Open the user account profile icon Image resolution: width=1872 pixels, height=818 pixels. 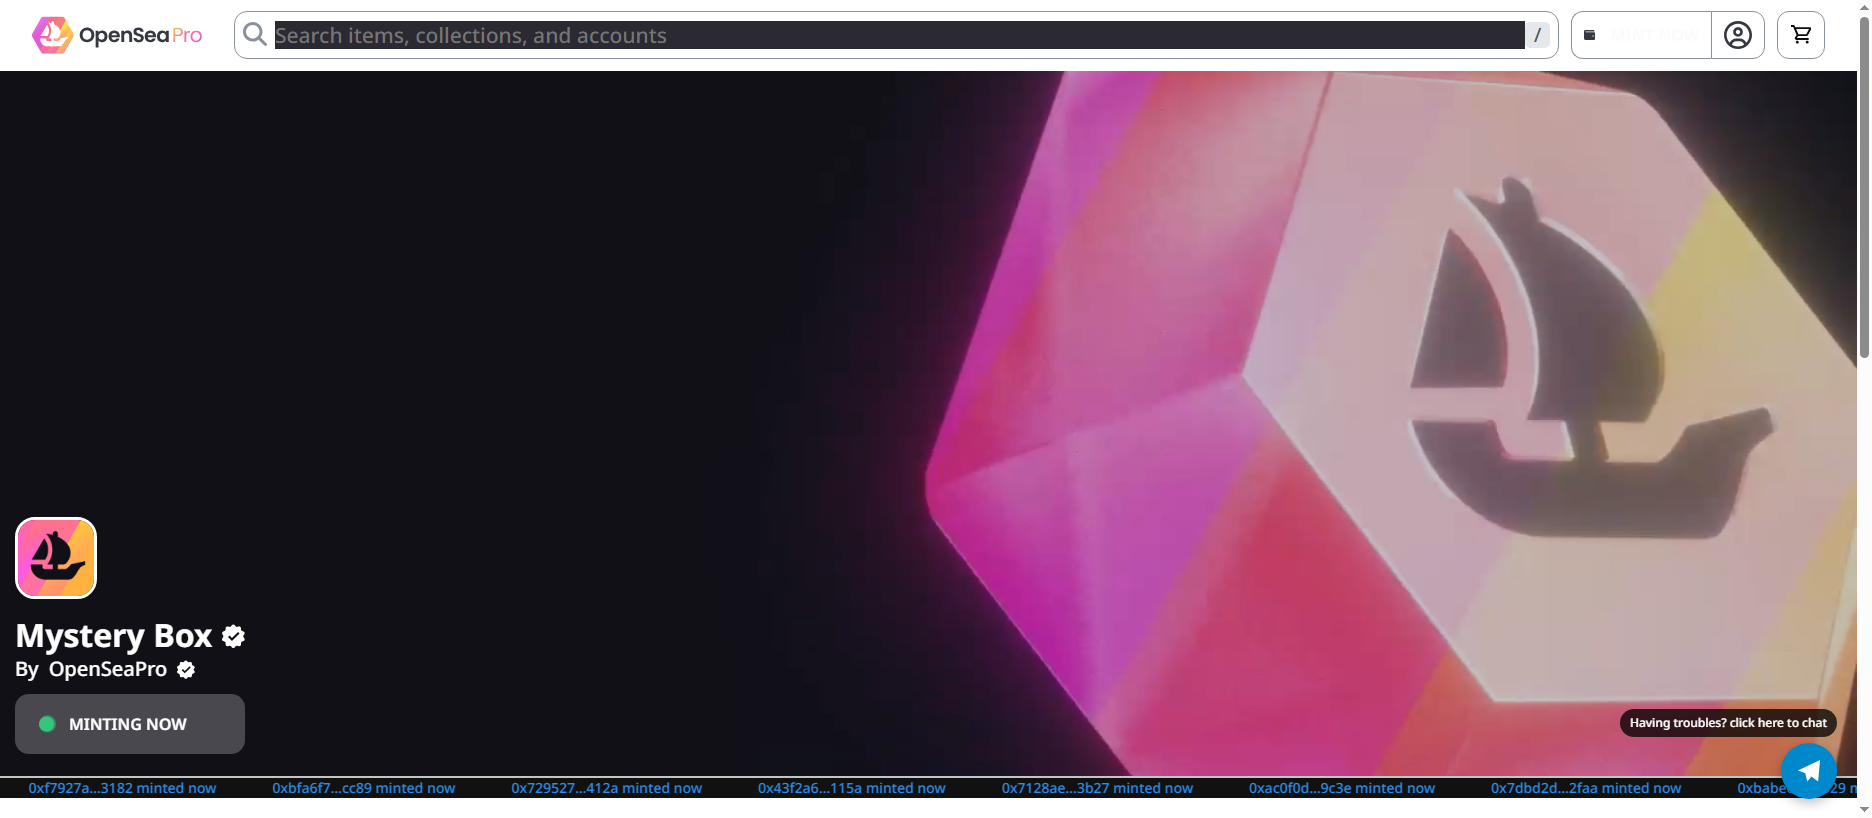pos(1738,35)
